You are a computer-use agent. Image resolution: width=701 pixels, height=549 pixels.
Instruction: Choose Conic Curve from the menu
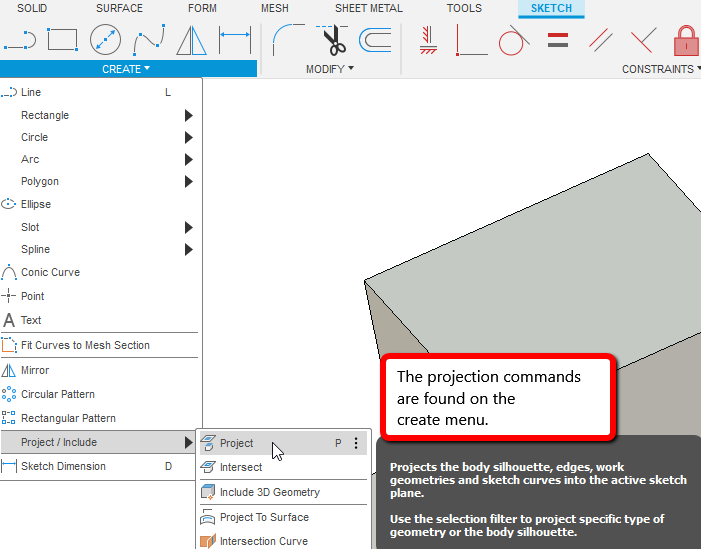(99, 272)
